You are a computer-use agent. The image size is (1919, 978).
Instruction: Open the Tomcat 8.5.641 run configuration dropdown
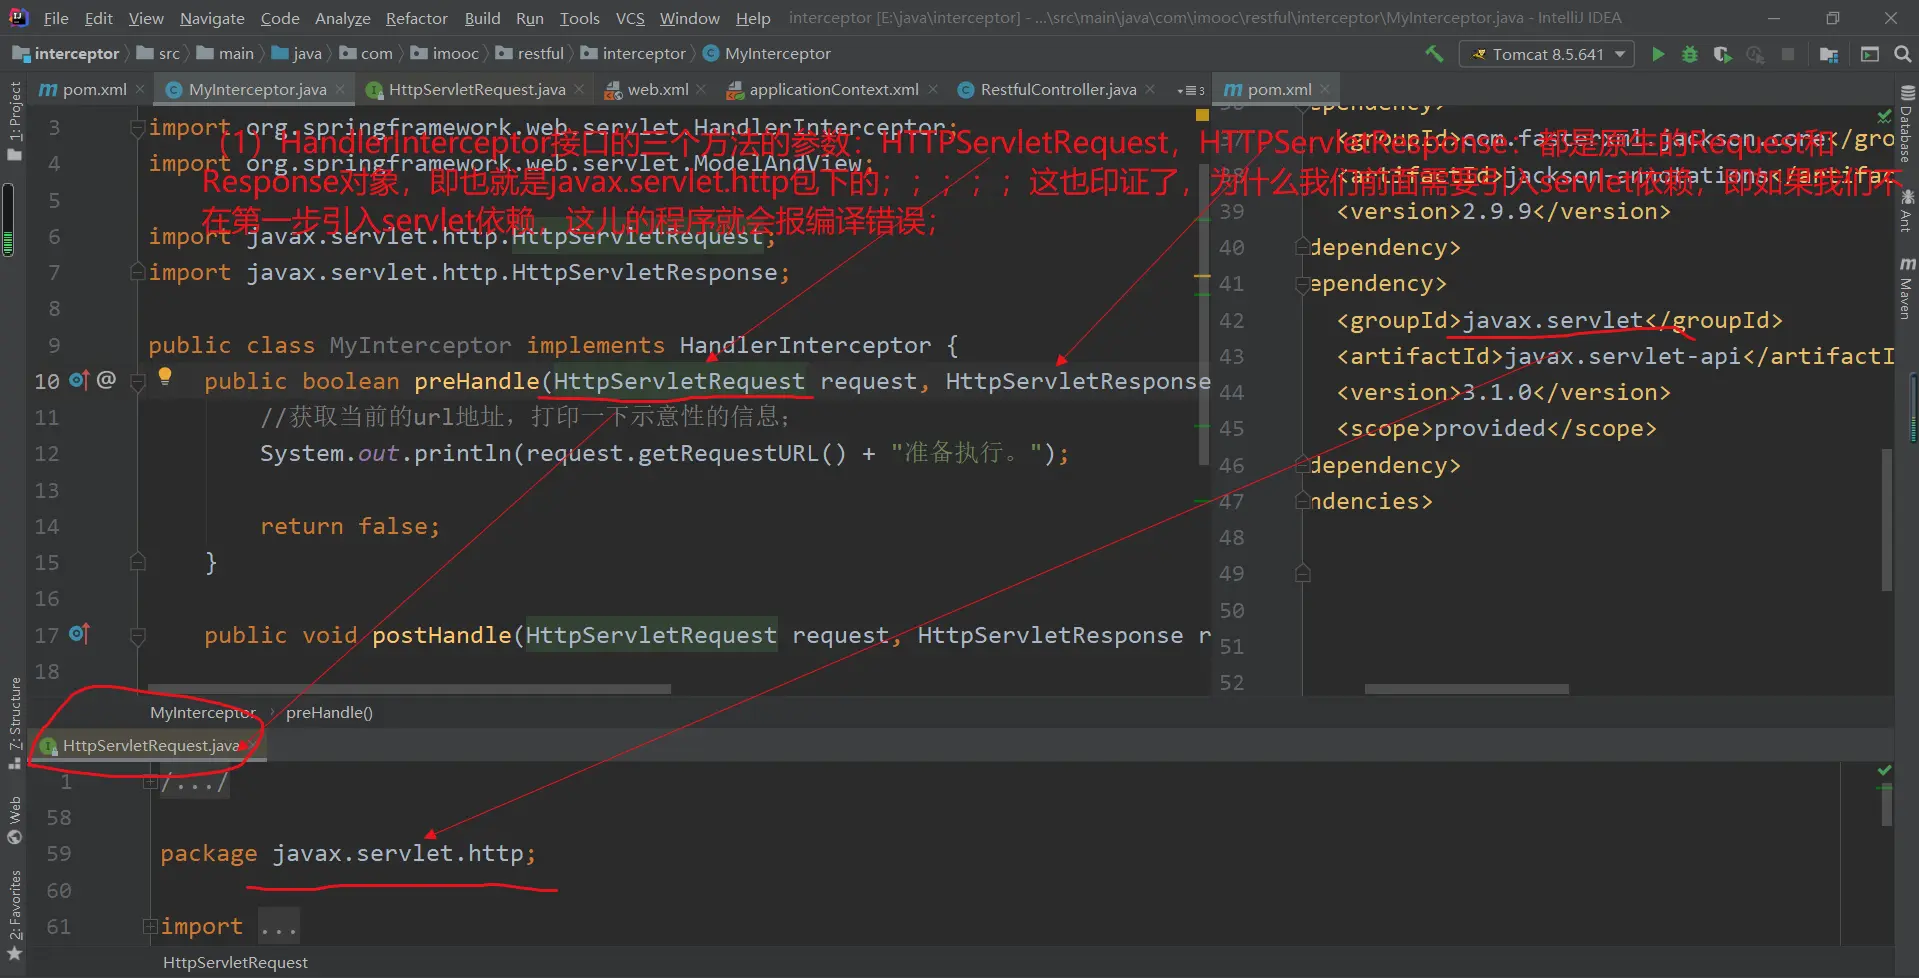coord(1546,54)
